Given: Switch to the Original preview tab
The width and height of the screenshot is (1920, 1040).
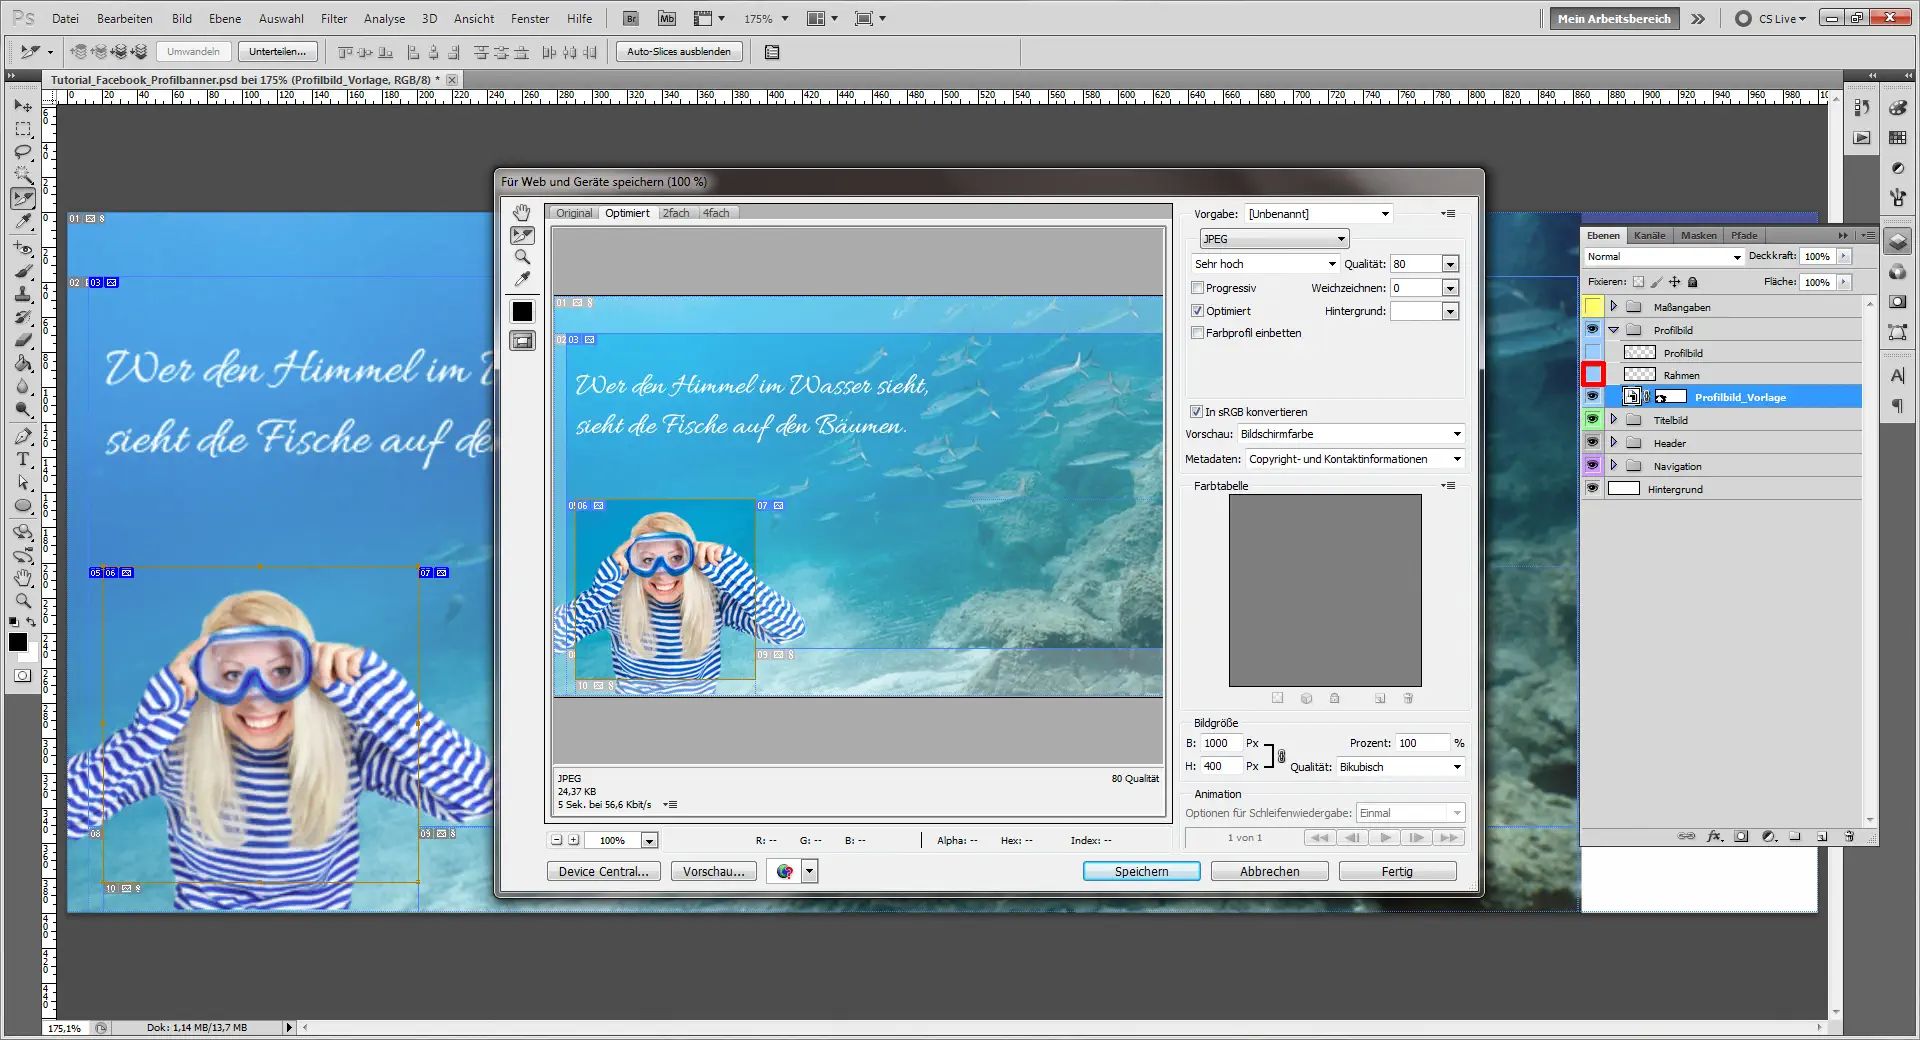Looking at the screenshot, I should [574, 213].
